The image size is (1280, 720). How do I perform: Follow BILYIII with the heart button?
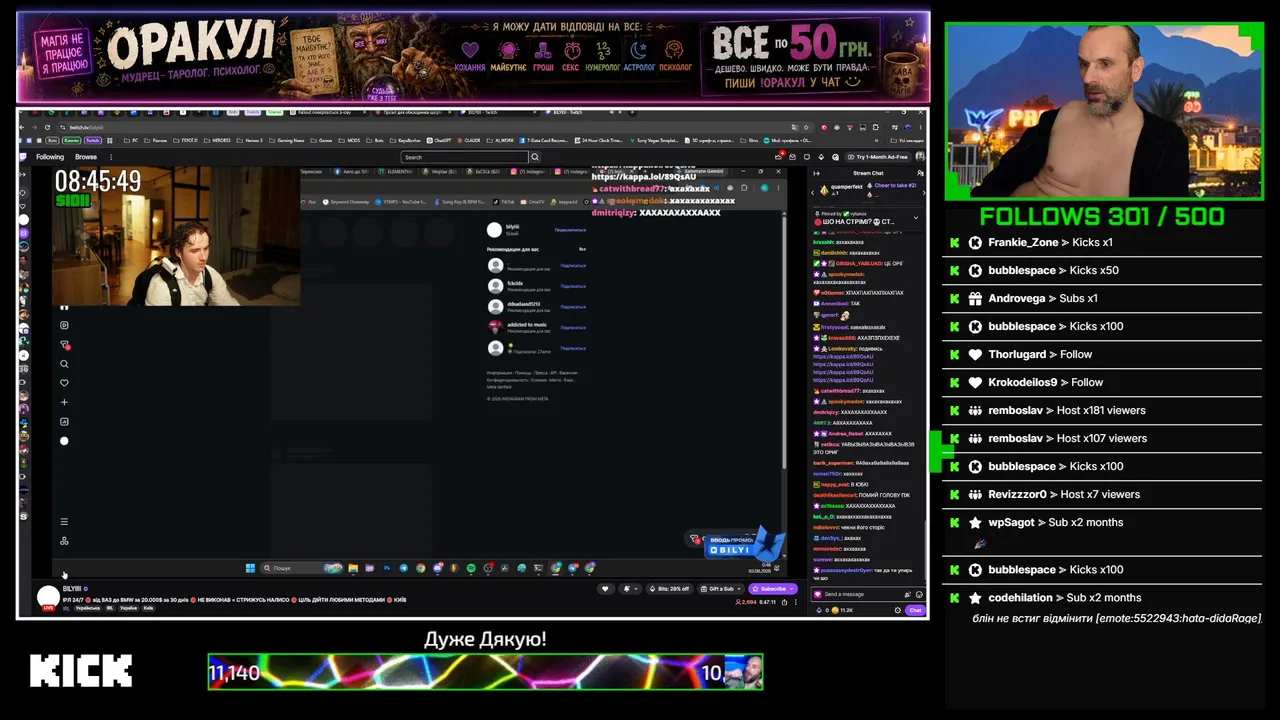coord(605,589)
